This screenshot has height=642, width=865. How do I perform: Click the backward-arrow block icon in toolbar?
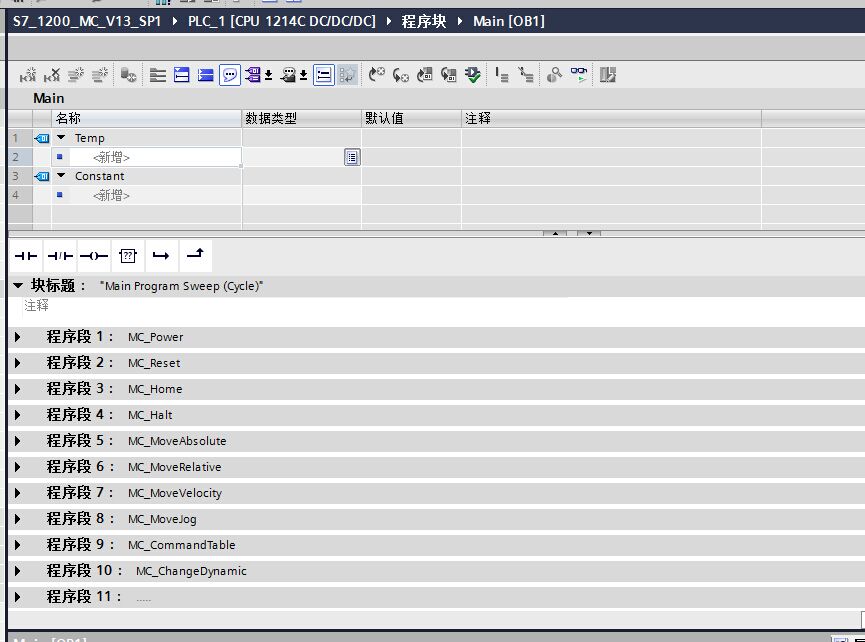coord(425,74)
